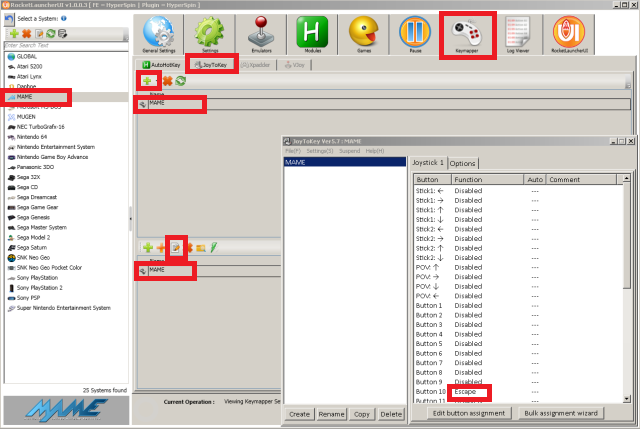Image resolution: width=640 pixels, height=429 pixels.
Task: Switch to Joystick 1 tab in JoyToKey
Action: [x=428, y=162]
